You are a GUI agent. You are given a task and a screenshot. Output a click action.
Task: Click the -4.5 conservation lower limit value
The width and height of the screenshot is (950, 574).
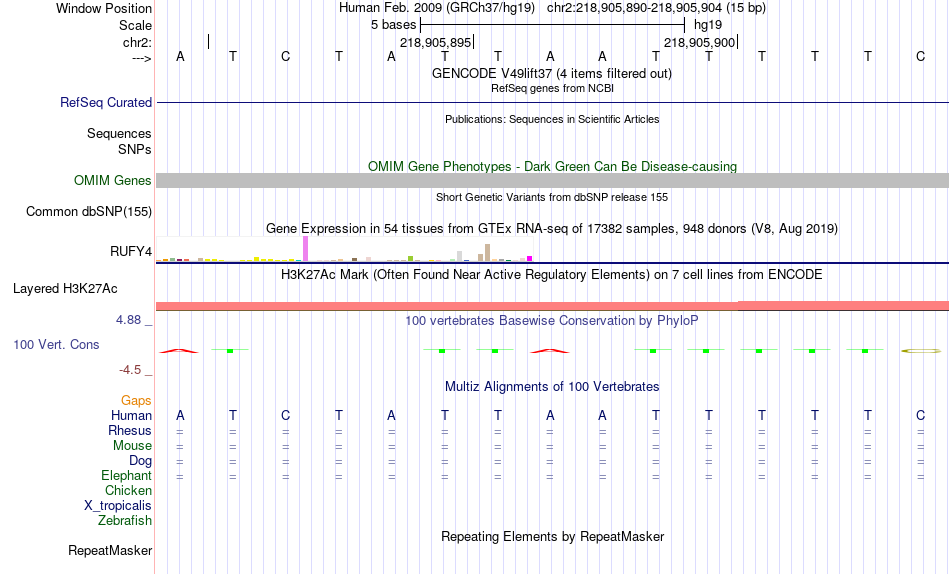130,370
